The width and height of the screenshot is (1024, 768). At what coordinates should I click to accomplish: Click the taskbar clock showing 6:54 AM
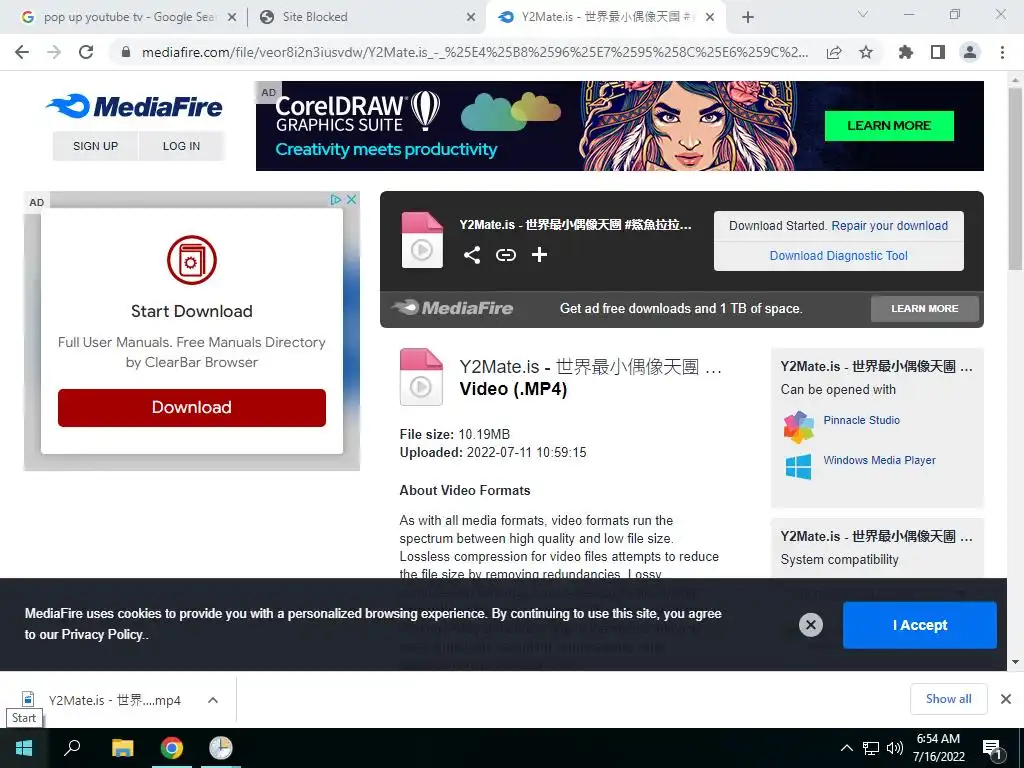pyautogui.click(x=938, y=748)
